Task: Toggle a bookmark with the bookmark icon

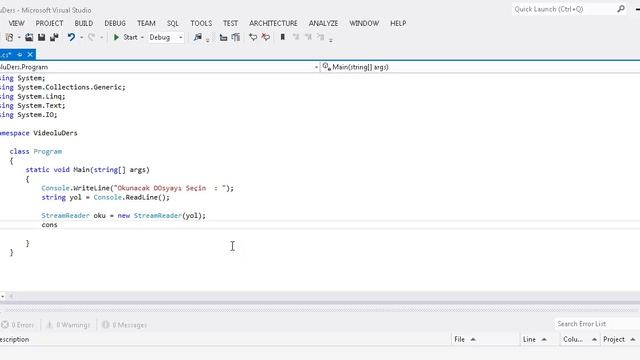Action: pos(282,37)
